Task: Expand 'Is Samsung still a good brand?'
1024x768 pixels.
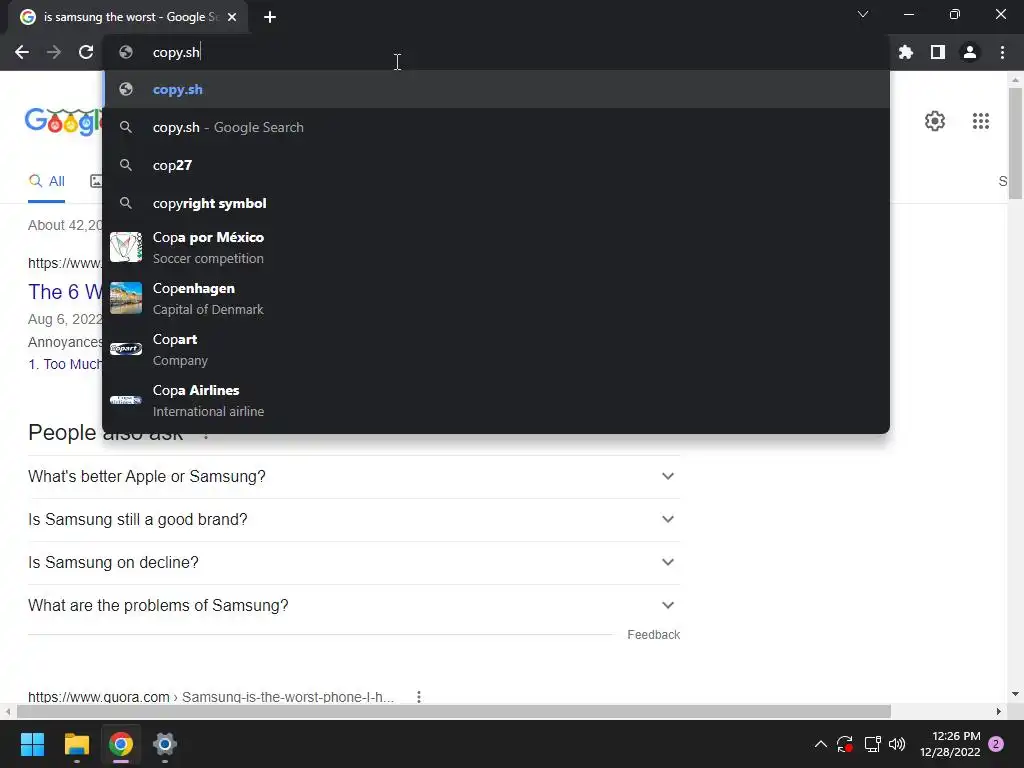Action: 354,520
